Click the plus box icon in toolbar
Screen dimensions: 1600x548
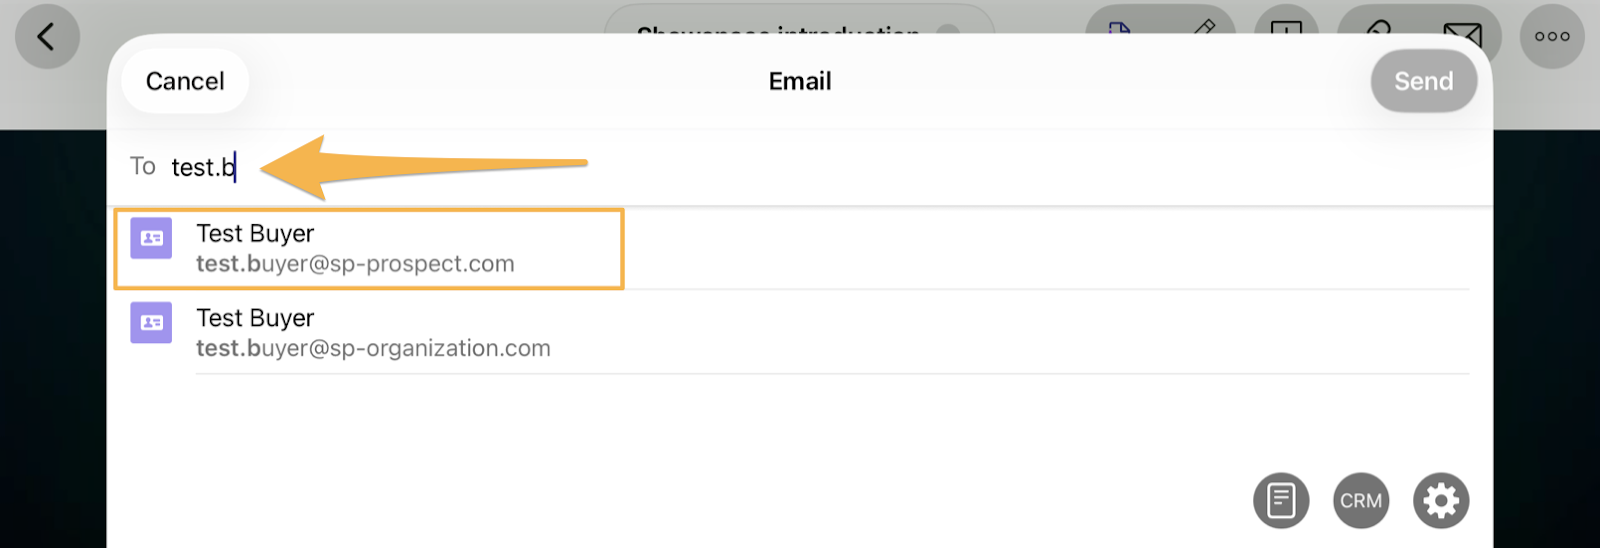click(x=1286, y=28)
